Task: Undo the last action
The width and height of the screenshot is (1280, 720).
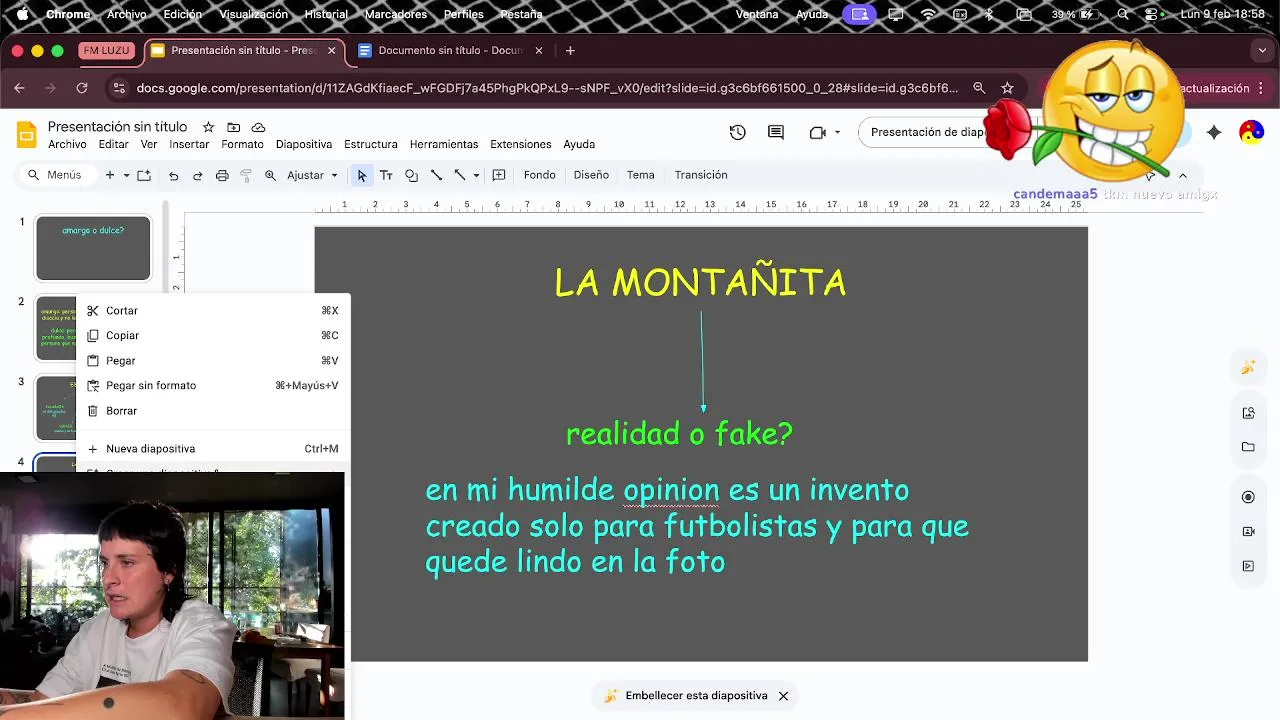Action: (x=173, y=175)
